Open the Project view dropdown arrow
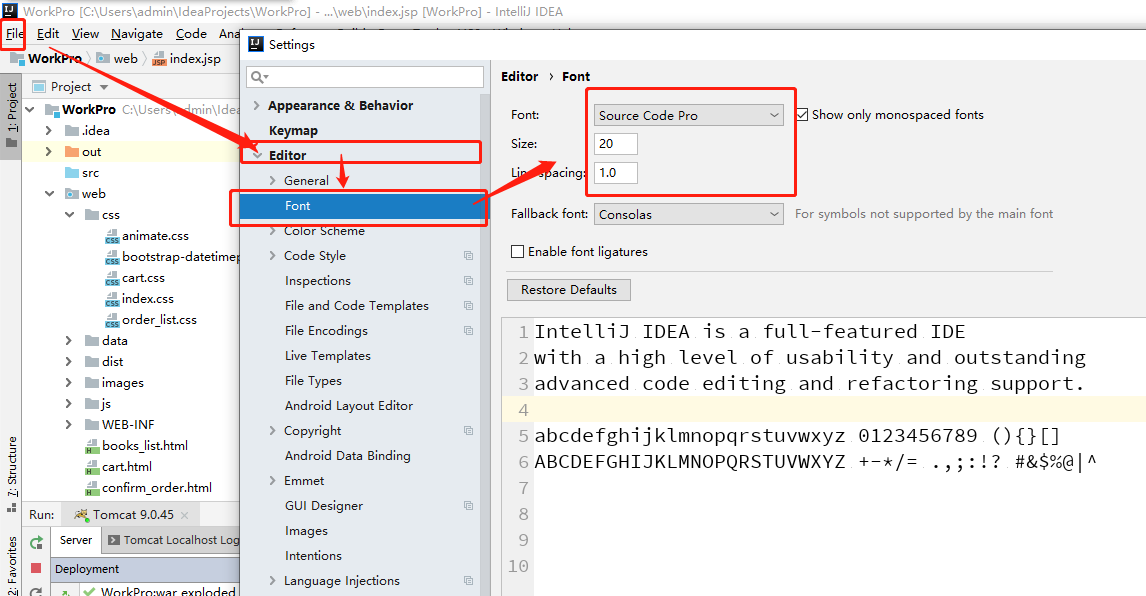Screen dimensions: 1146x596 (x=104, y=87)
